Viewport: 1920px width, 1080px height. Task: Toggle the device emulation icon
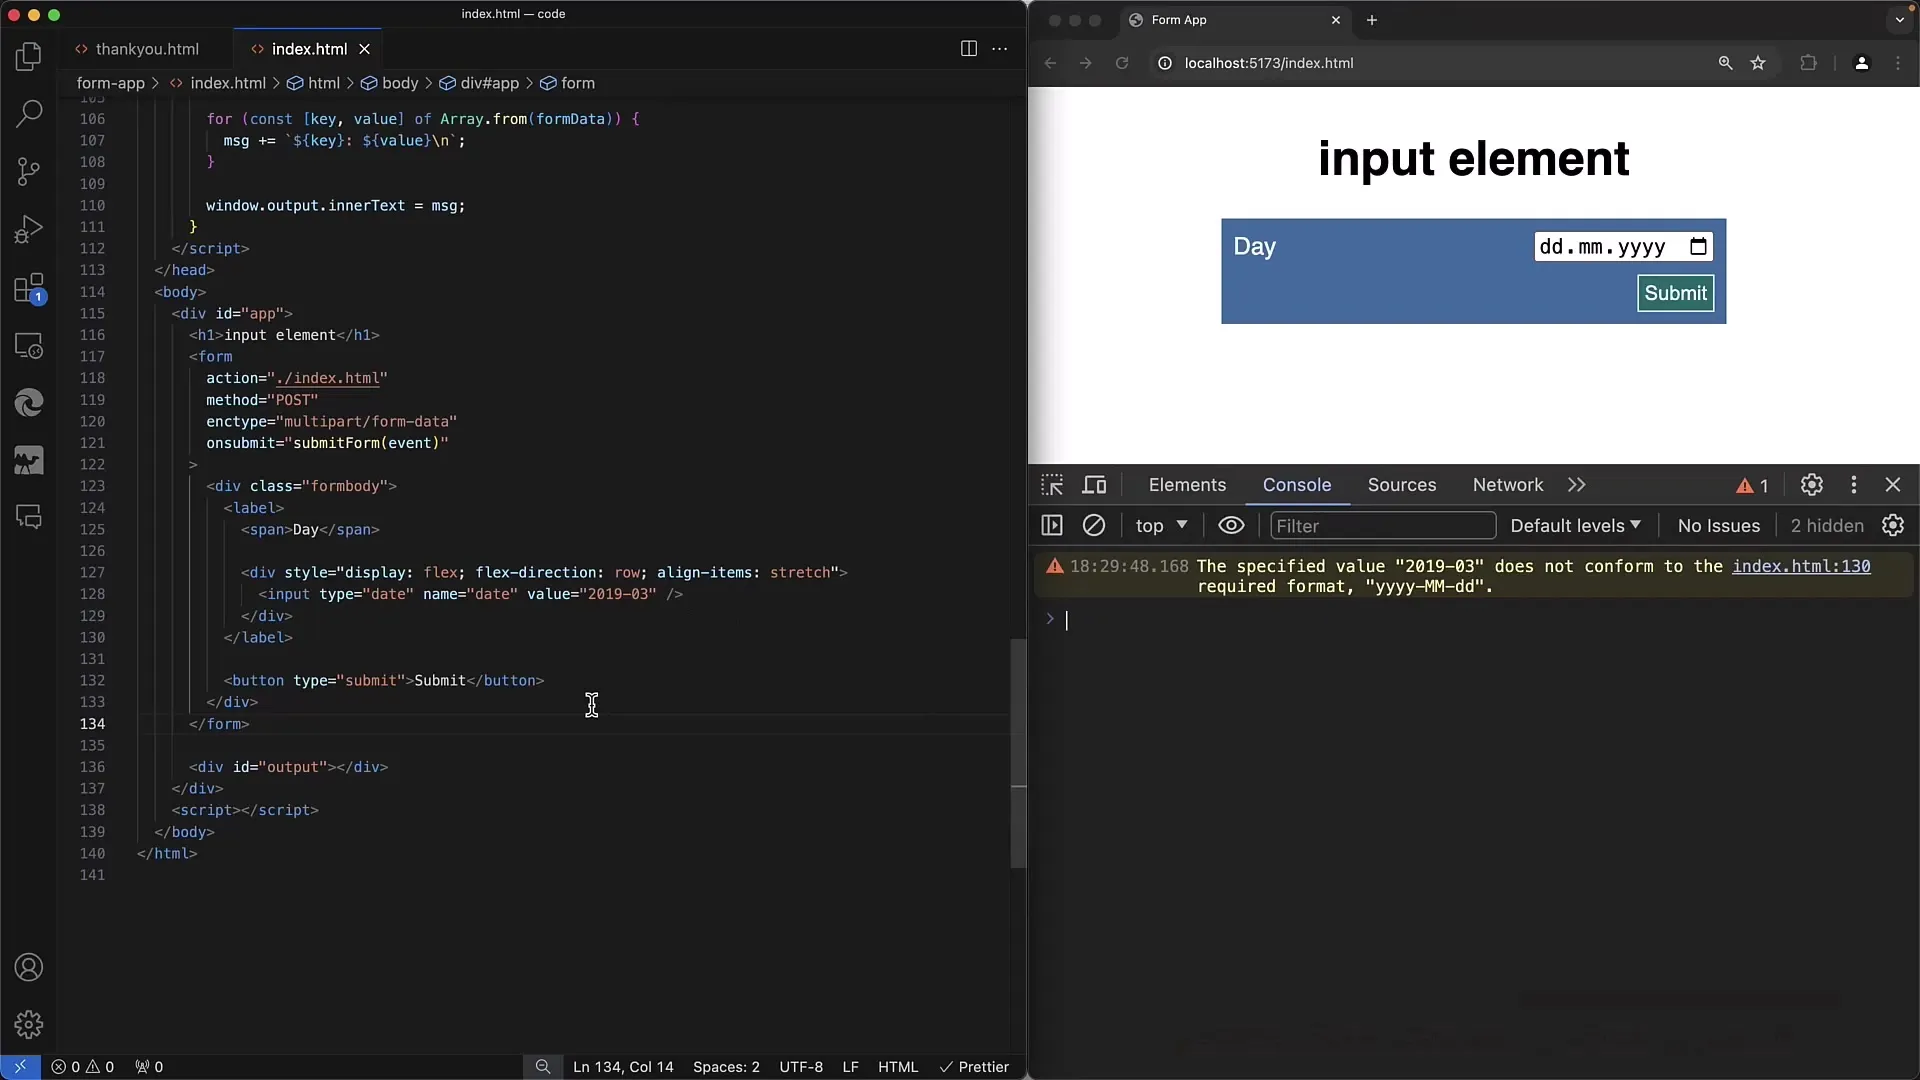1095,484
